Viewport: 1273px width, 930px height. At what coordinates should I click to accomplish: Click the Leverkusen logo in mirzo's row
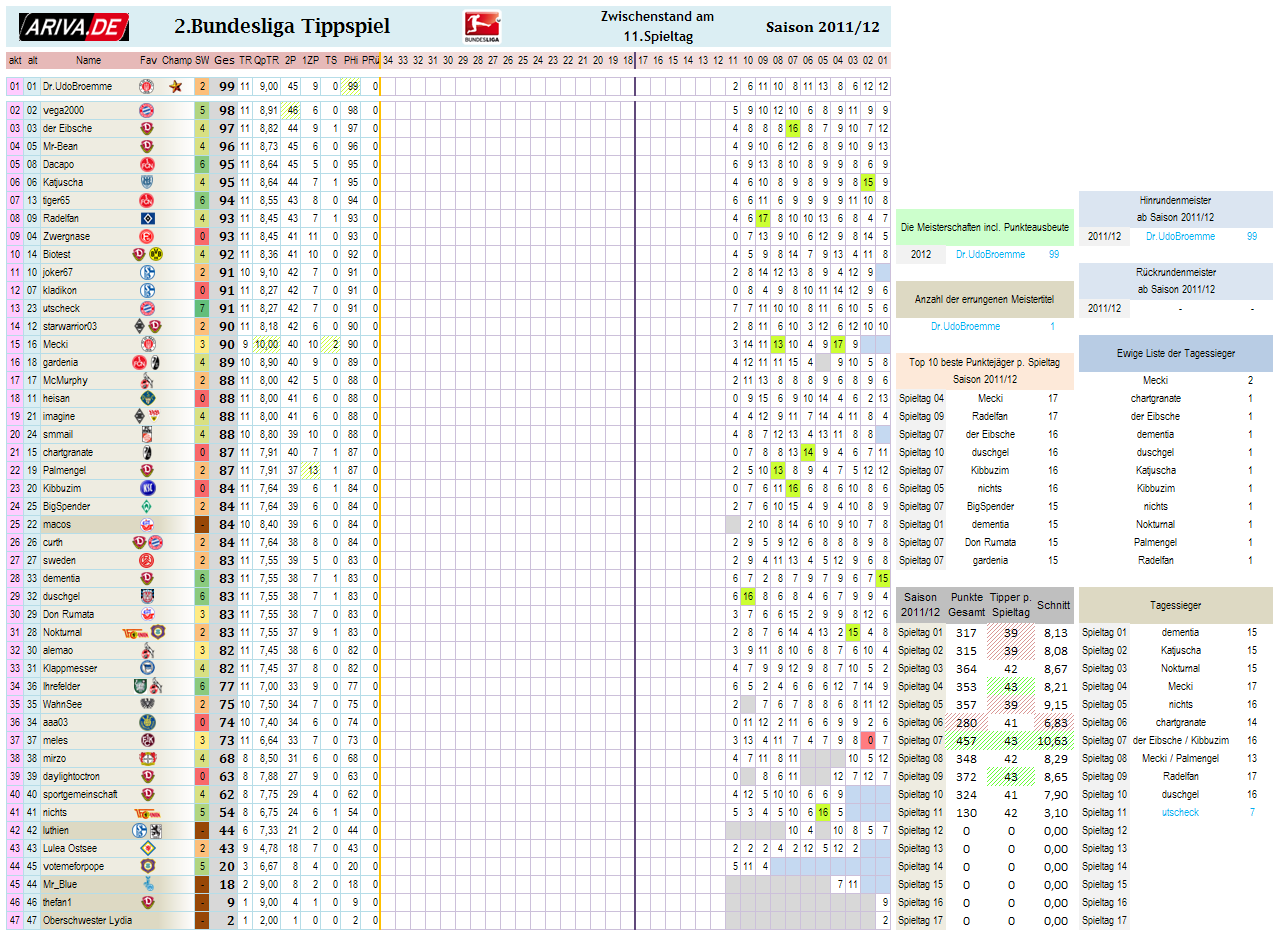point(147,759)
